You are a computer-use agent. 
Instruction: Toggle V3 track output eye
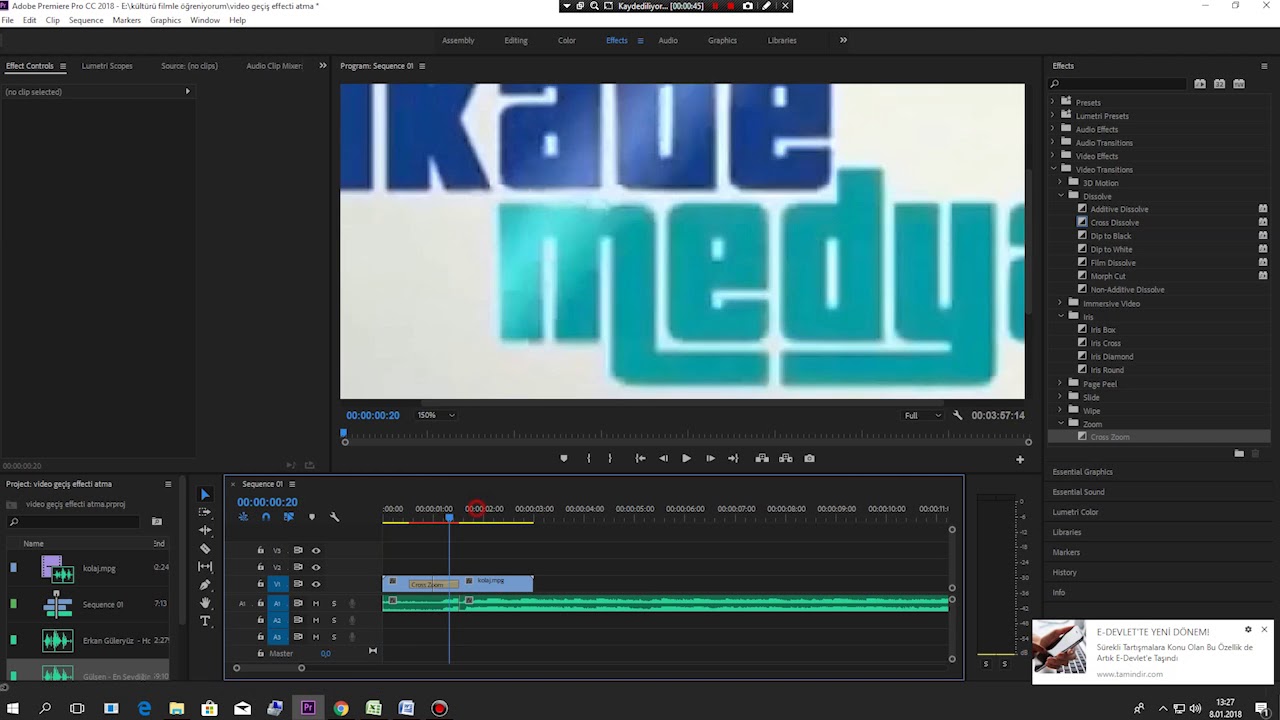(316, 550)
